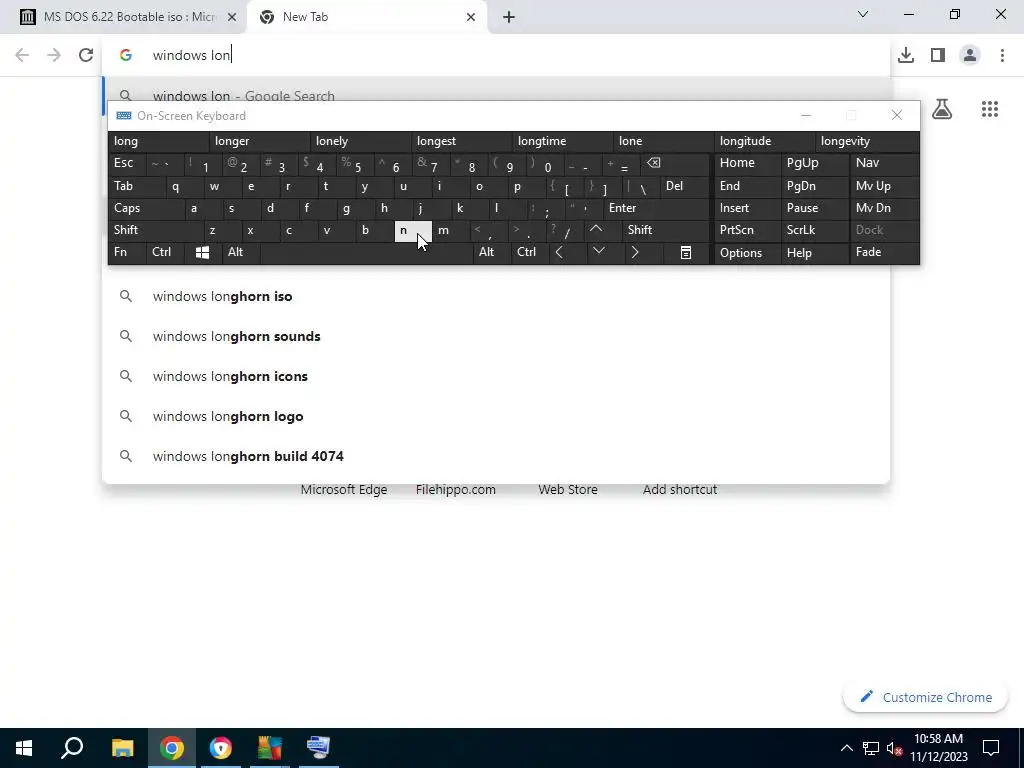Toggle Chrome side panel icon
This screenshot has height=768, width=1024.
938,55
